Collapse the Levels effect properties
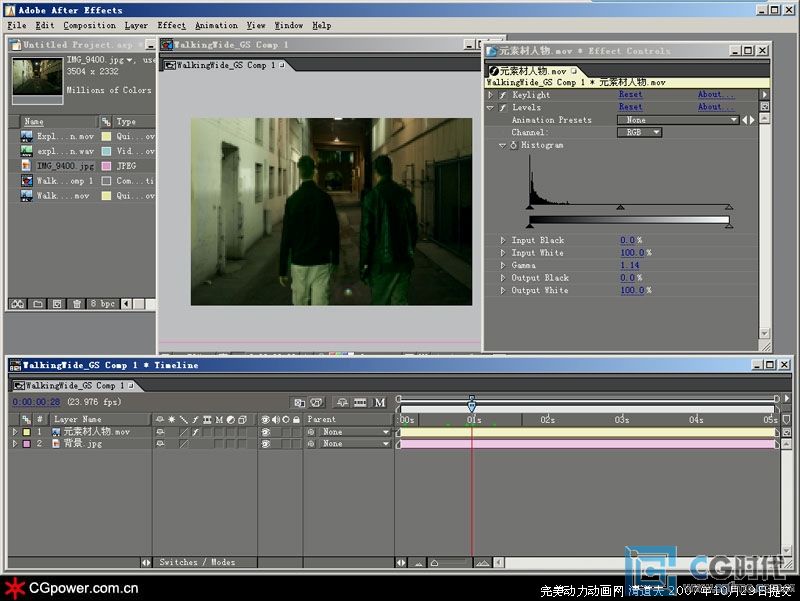800x601 pixels. [x=490, y=108]
